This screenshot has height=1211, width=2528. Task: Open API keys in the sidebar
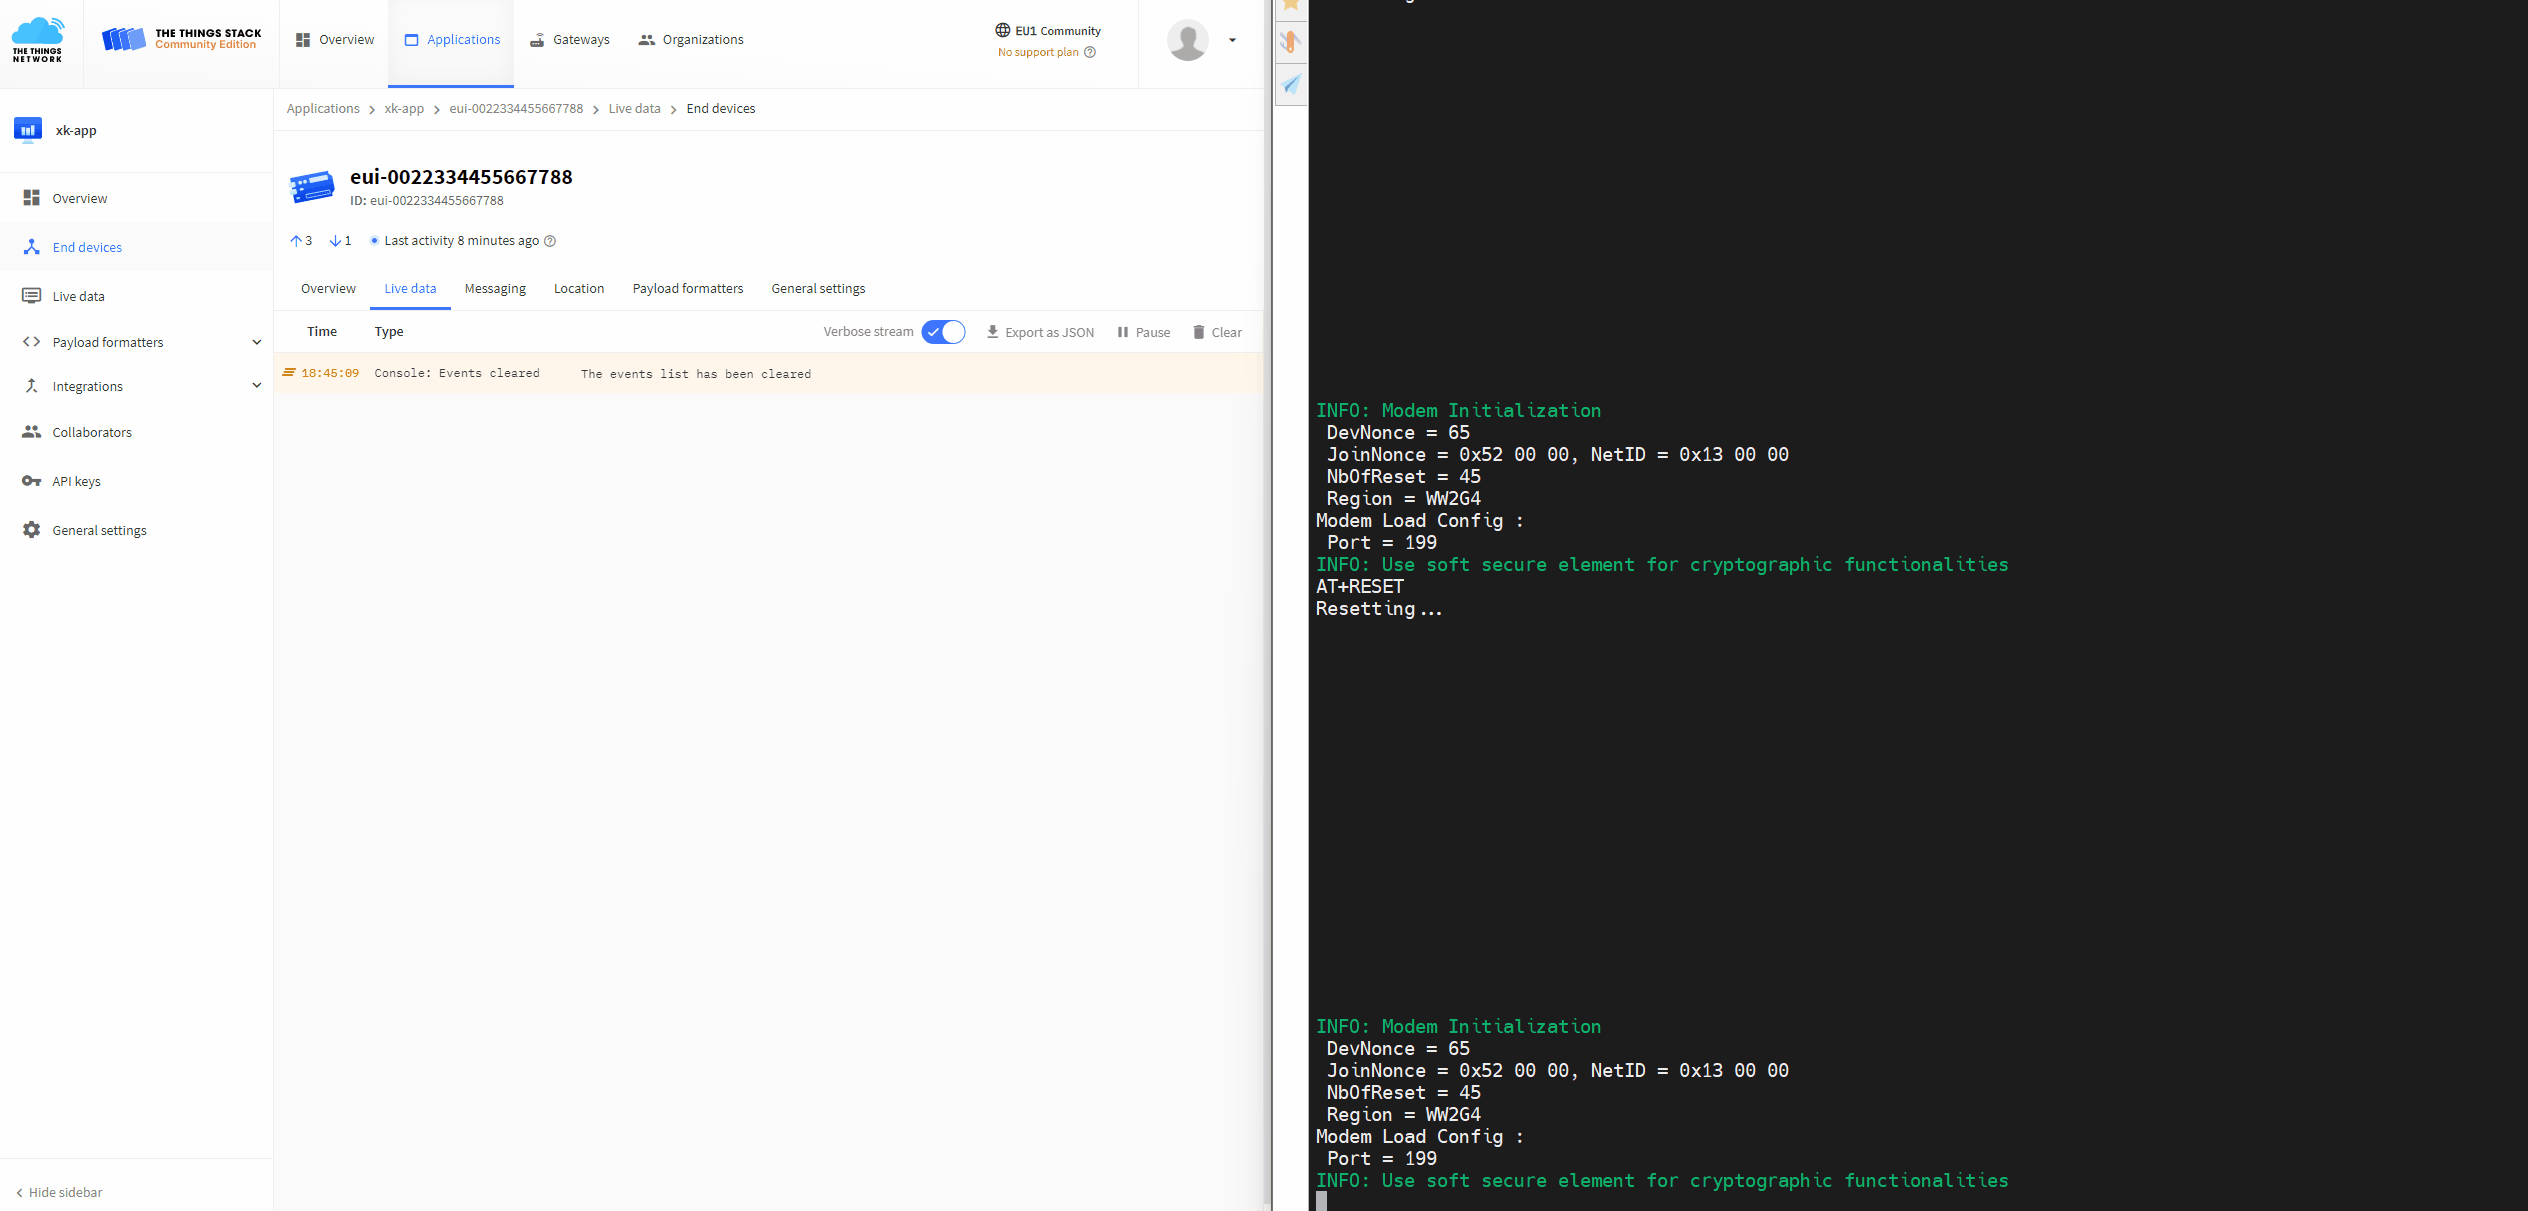click(x=76, y=481)
